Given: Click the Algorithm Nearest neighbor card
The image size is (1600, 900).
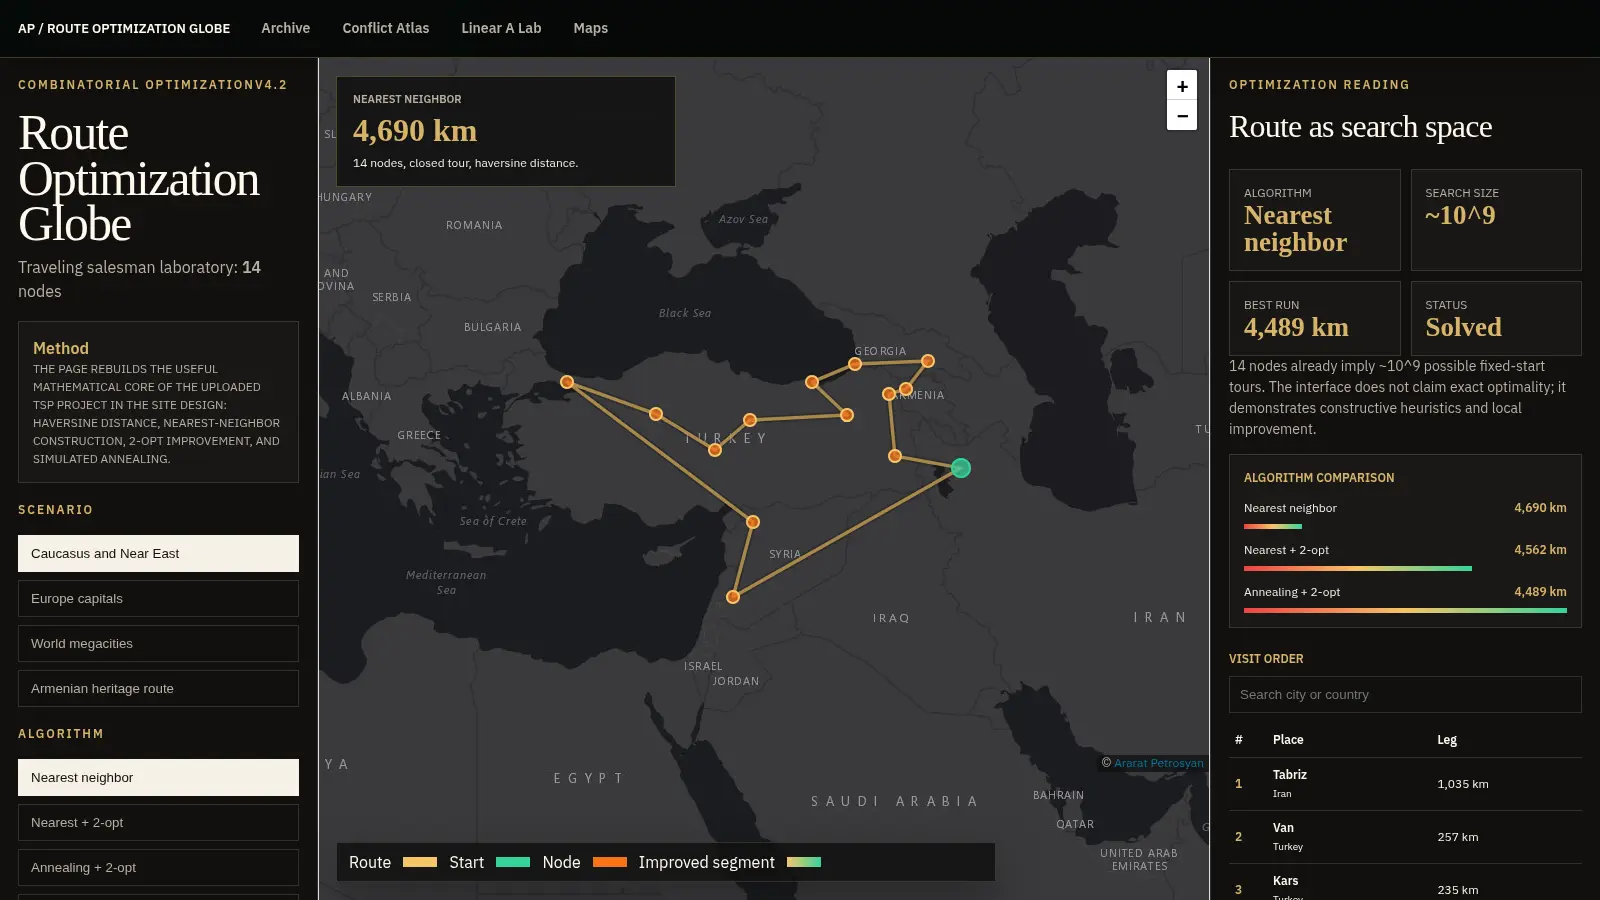Looking at the screenshot, I should 1314,220.
